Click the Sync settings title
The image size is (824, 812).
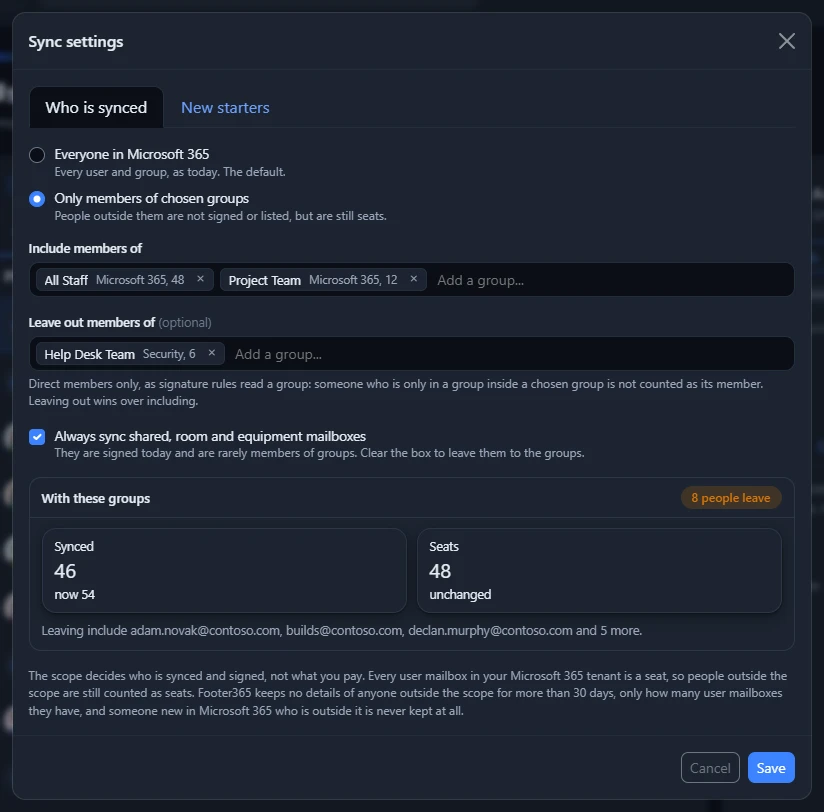tap(76, 42)
